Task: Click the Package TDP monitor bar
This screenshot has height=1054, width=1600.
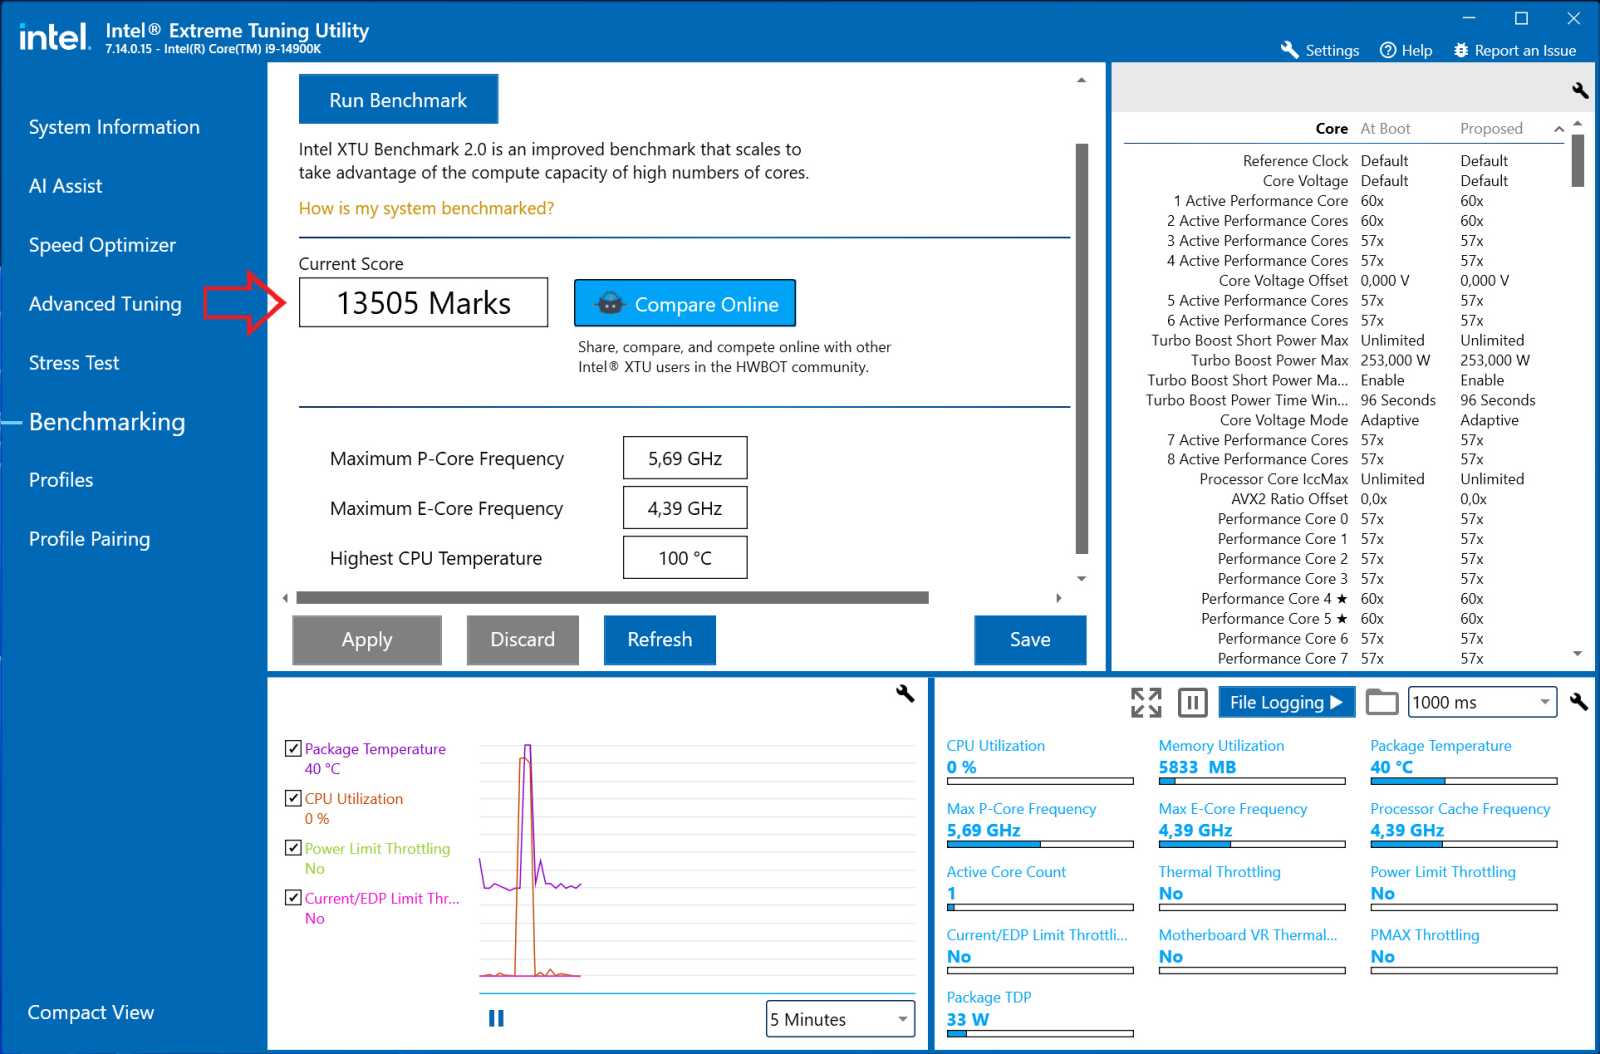Action: pos(1040,1034)
